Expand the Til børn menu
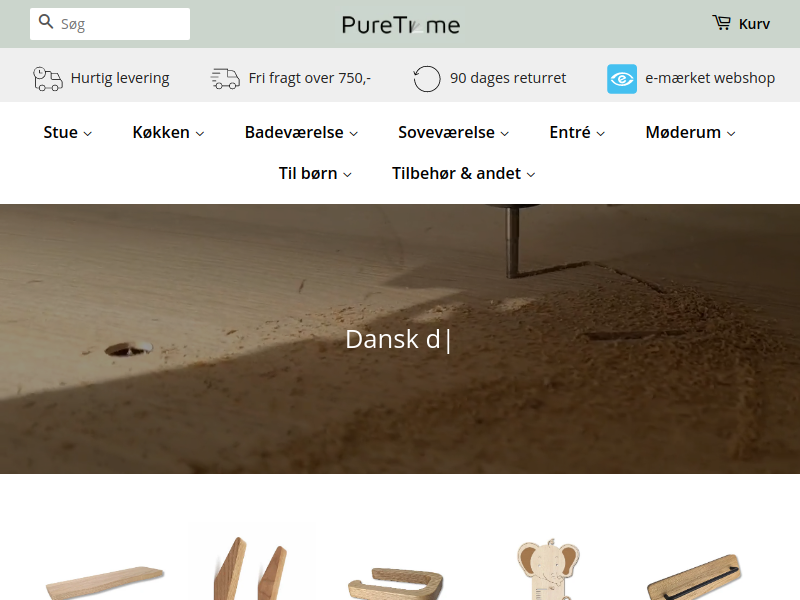Viewport: 800px width, 600px height. [315, 173]
